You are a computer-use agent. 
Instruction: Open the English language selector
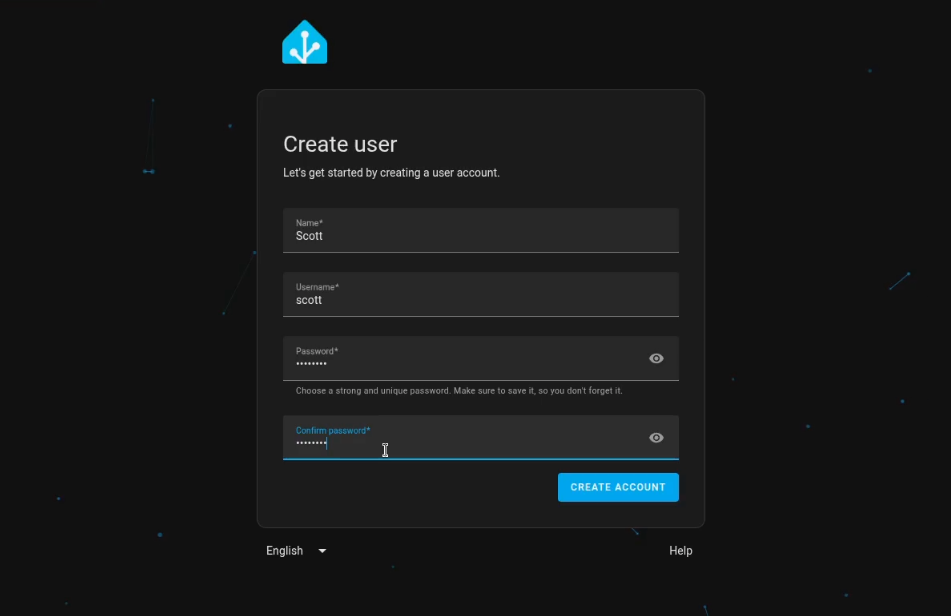click(x=296, y=551)
